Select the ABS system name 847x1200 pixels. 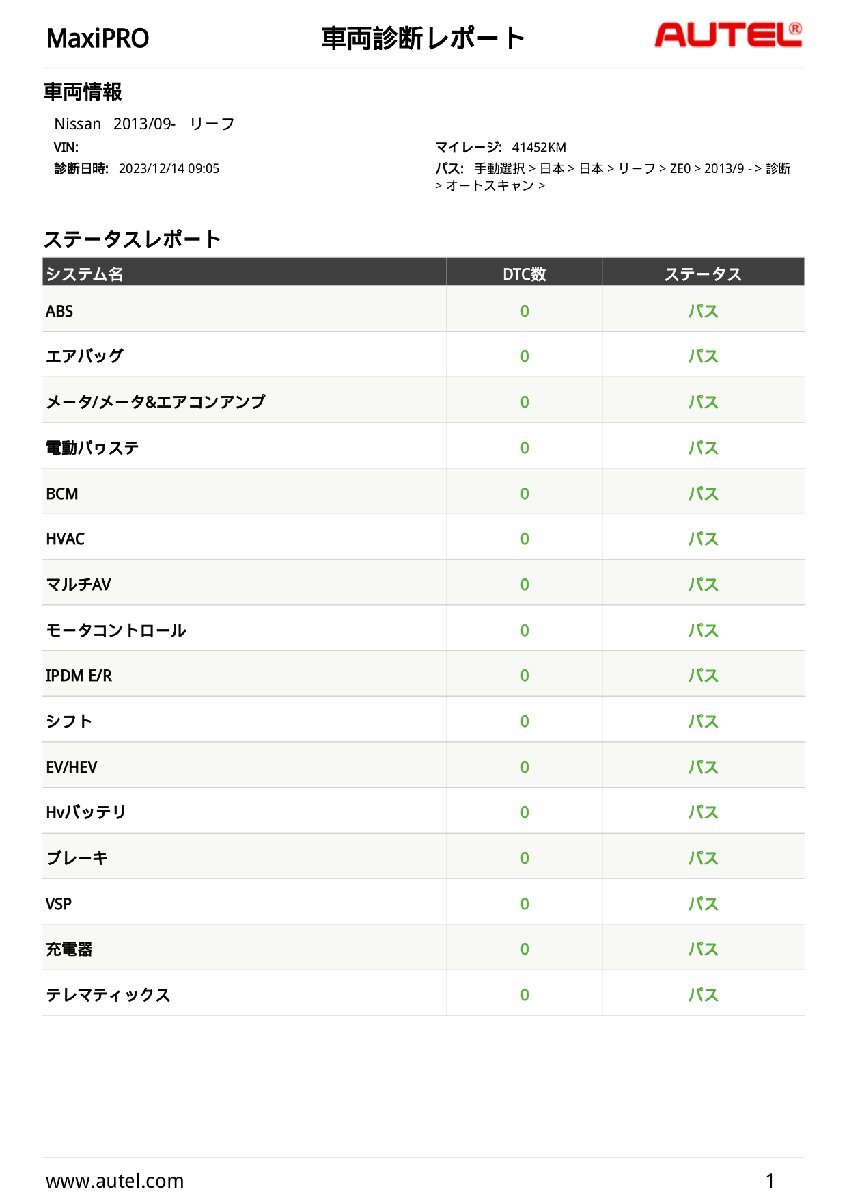click(x=60, y=311)
